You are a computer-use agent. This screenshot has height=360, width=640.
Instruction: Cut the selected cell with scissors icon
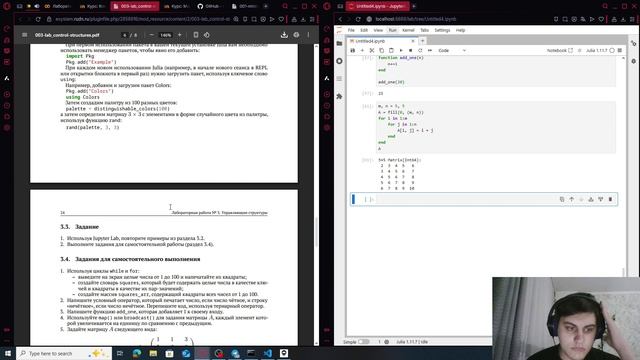click(372, 51)
